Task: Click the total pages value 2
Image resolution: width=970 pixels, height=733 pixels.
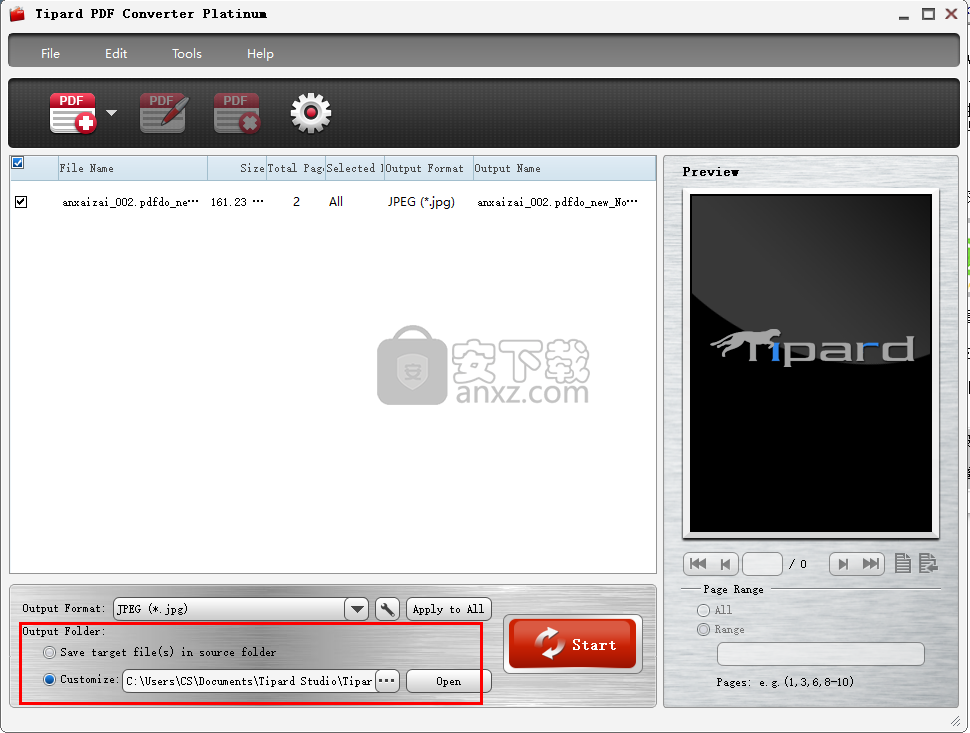Action: coord(296,202)
